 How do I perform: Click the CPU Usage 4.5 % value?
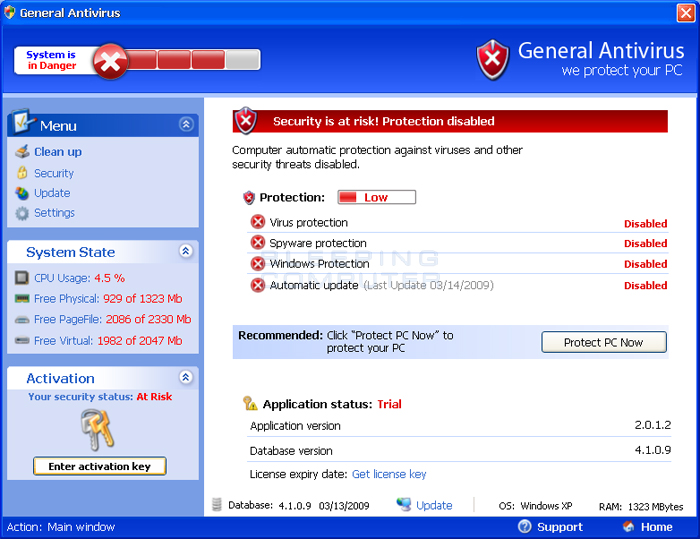(x=109, y=278)
